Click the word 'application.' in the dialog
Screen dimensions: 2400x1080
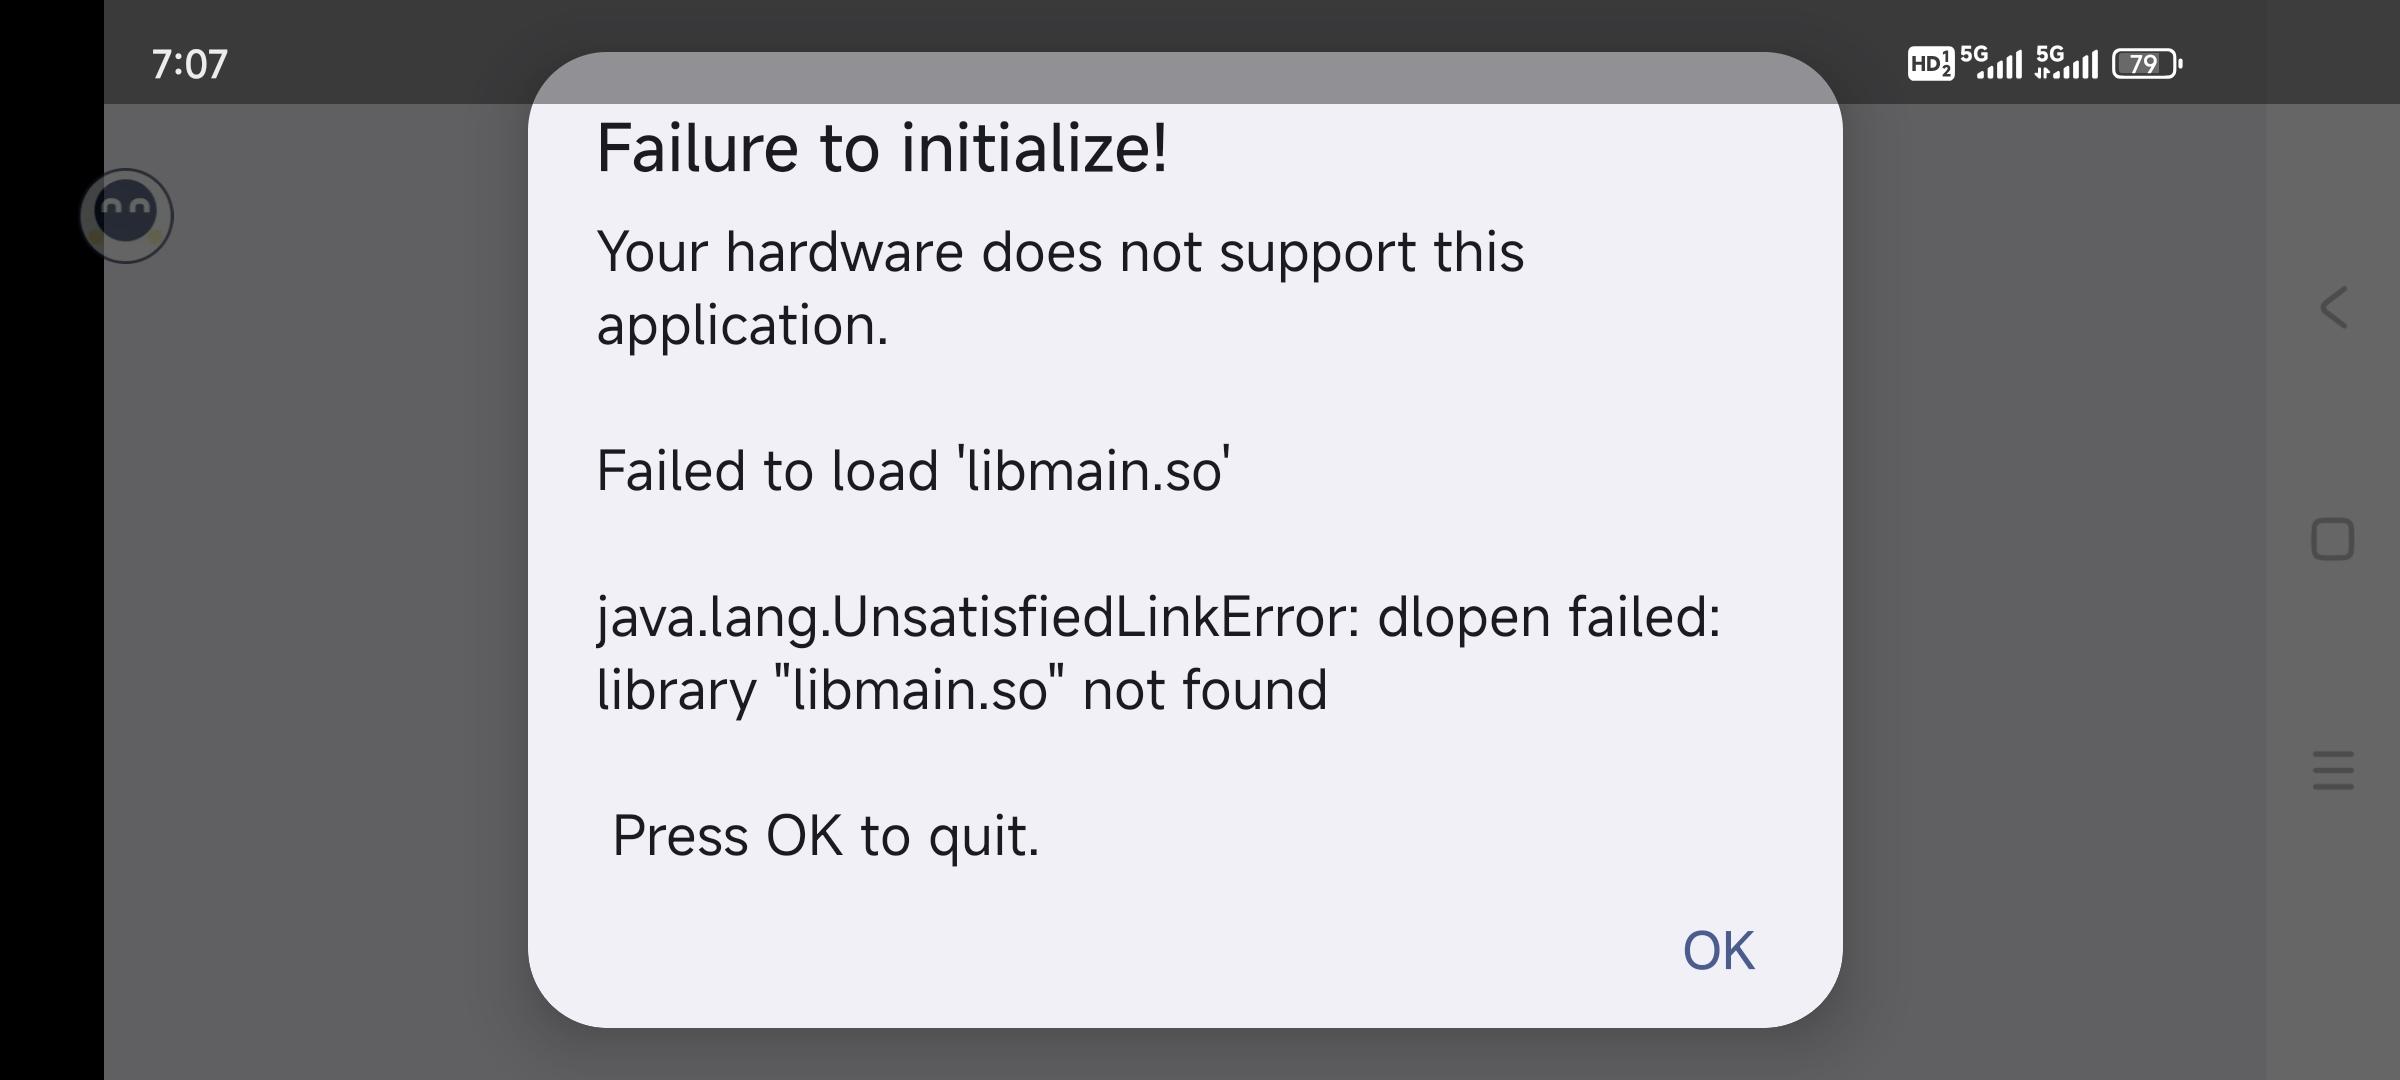click(x=742, y=326)
